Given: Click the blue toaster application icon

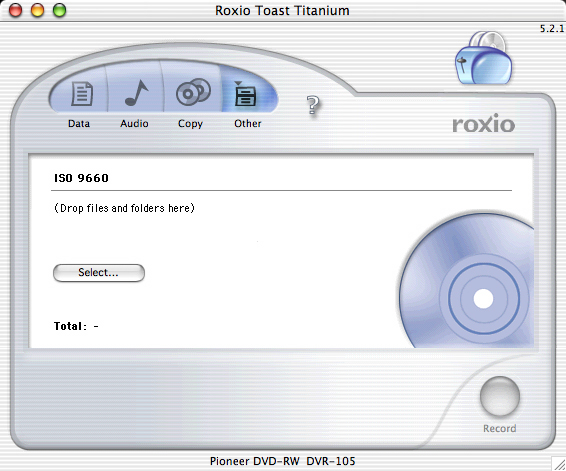Looking at the screenshot, I should (x=483, y=58).
